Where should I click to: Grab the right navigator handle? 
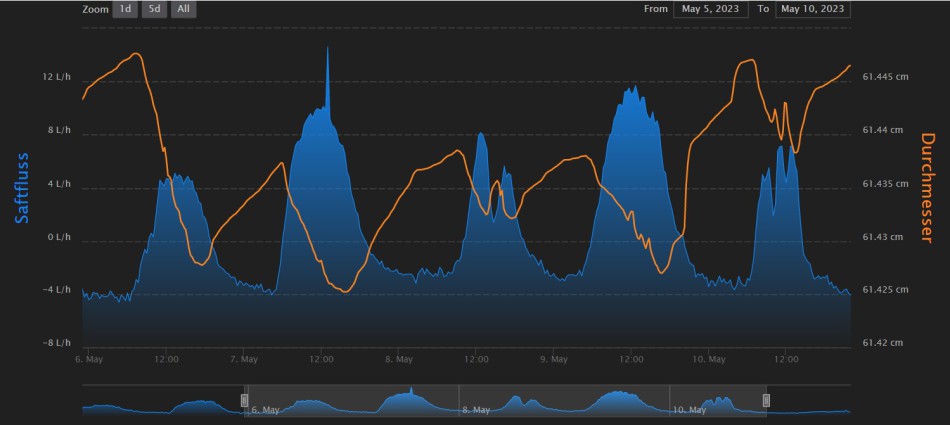click(x=767, y=400)
